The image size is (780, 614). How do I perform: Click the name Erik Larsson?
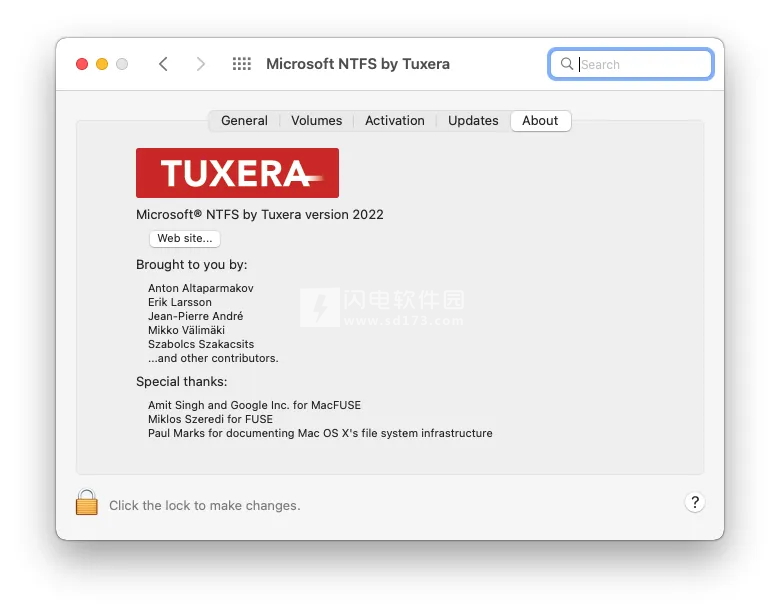(x=180, y=302)
